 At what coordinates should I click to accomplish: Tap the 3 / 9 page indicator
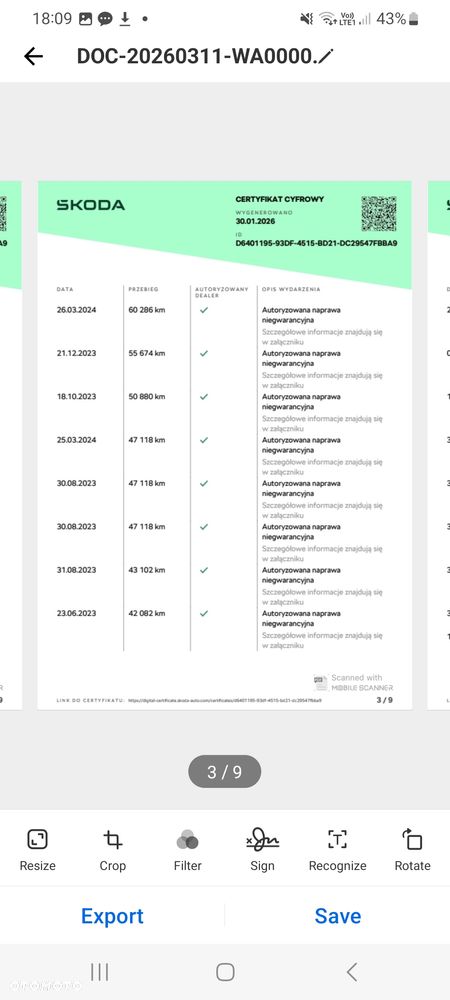(224, 772)
